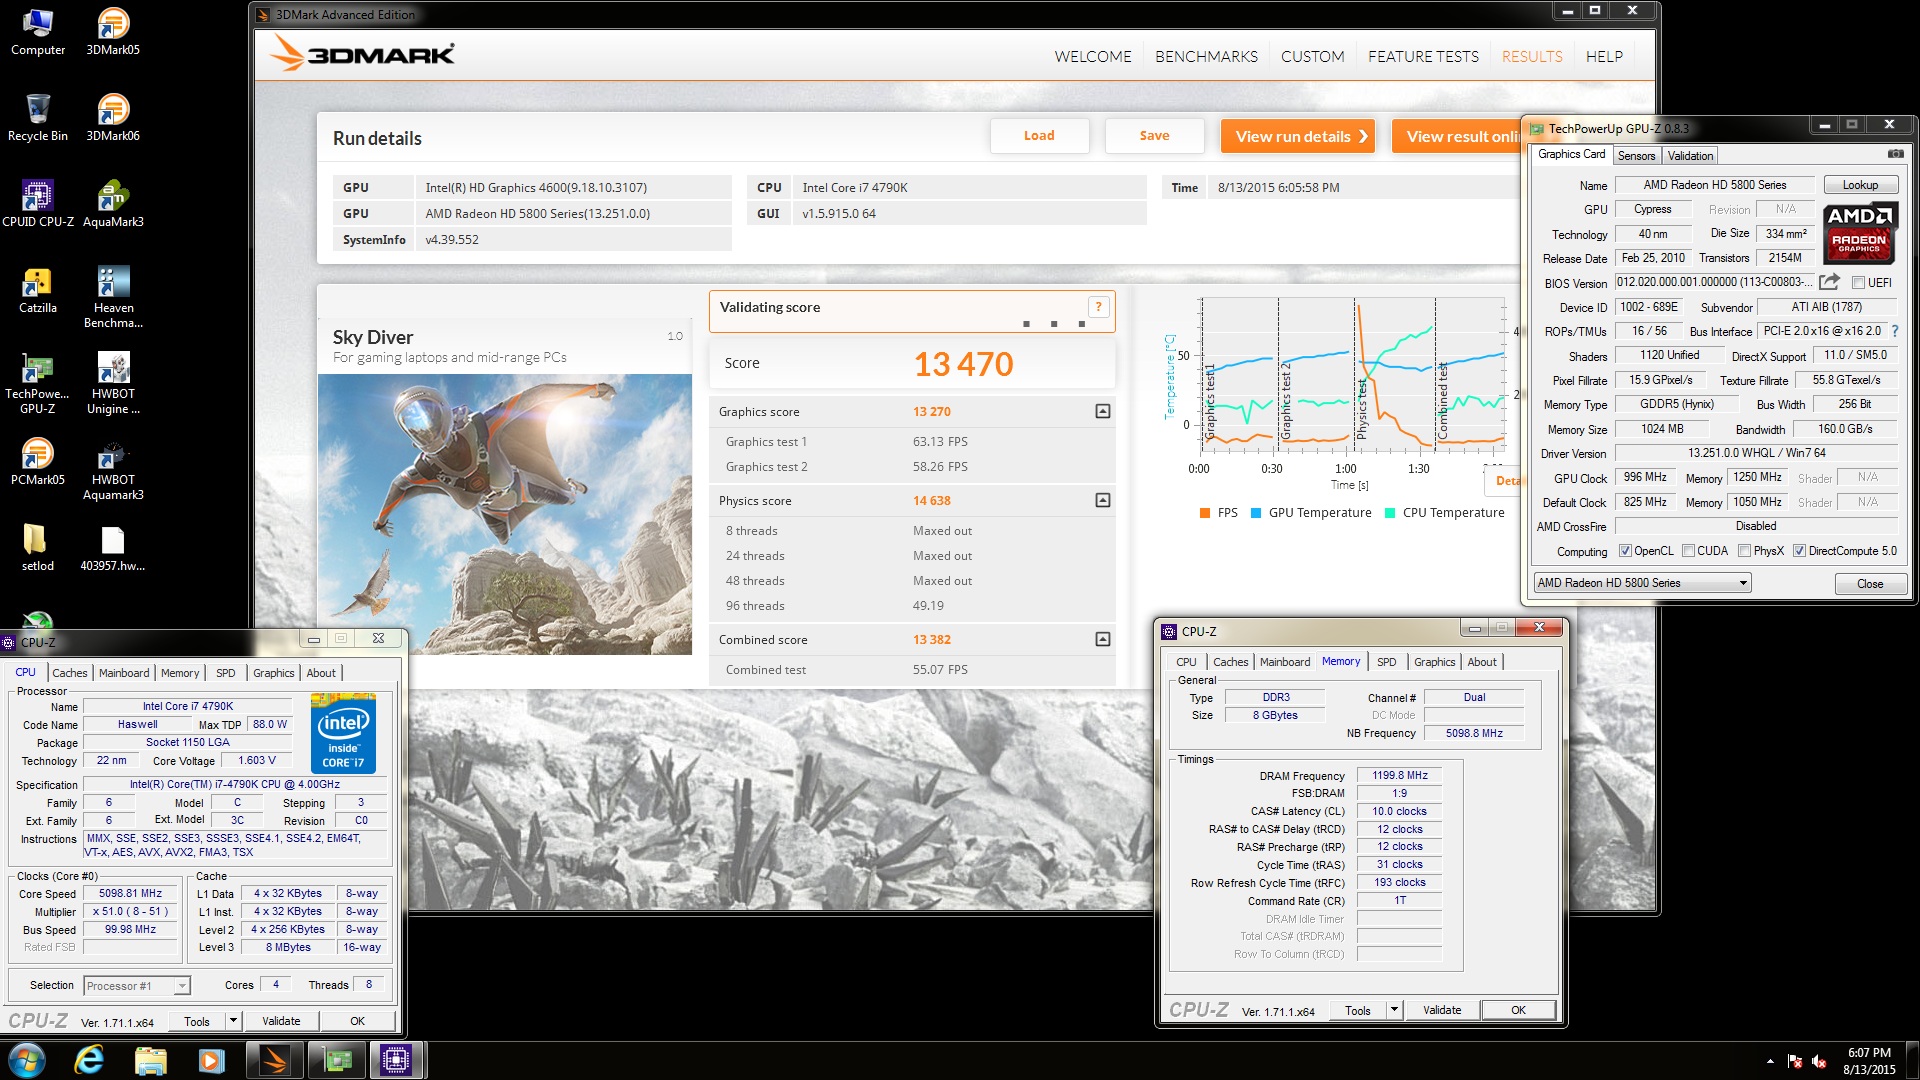Image resolution: width=1920 pixels, height=1080 pixels.
Task: Open Windows Explorer from the taskbar
Action: [x=150, y=1060]
